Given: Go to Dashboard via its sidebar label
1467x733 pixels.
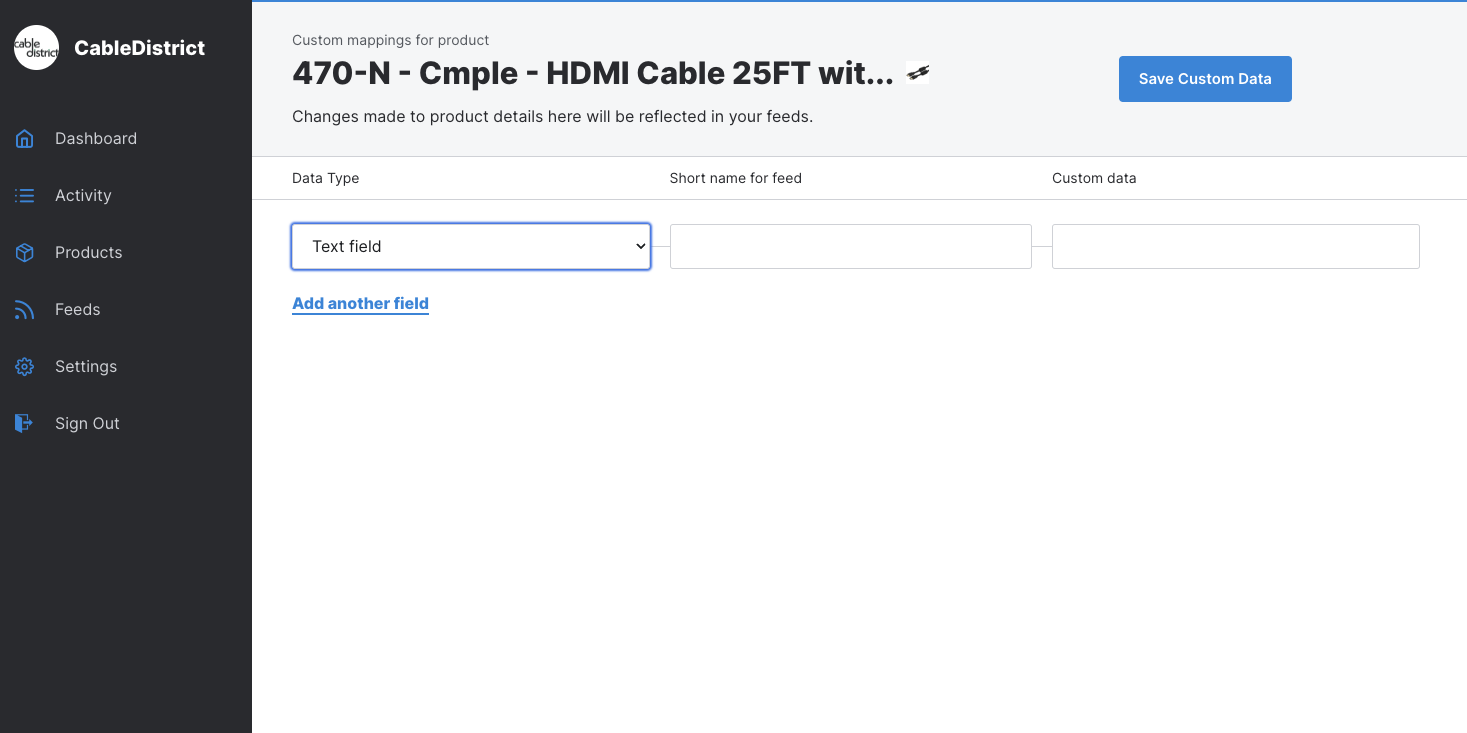Looking at the screenshot, I should [x=96, y=139].
